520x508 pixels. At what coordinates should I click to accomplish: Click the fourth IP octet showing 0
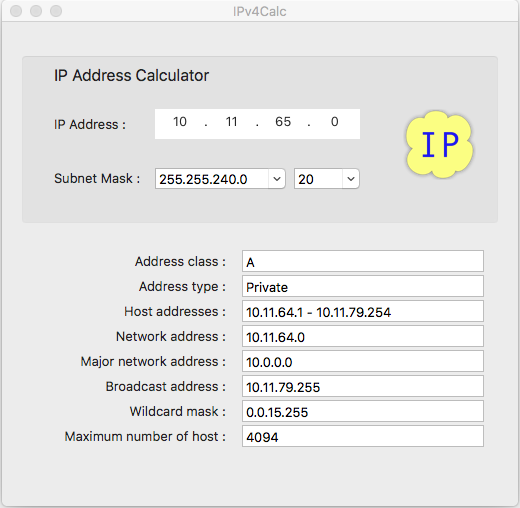(335, 122)
